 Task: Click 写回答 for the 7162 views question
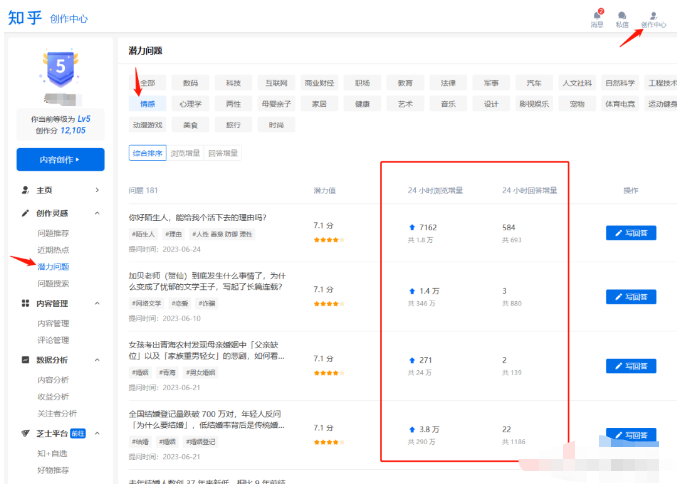point(631,233)
